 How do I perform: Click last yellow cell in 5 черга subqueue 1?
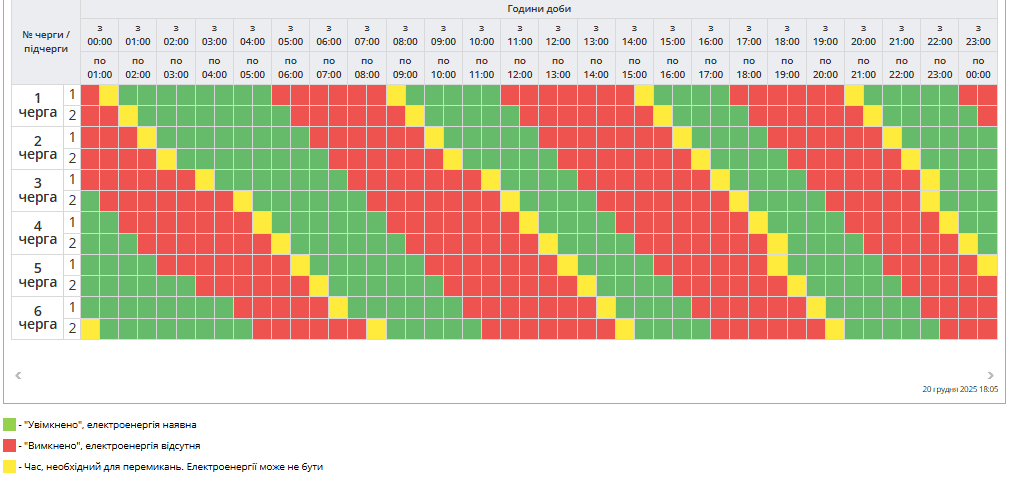pyautogui.click(x=987, y=264)
